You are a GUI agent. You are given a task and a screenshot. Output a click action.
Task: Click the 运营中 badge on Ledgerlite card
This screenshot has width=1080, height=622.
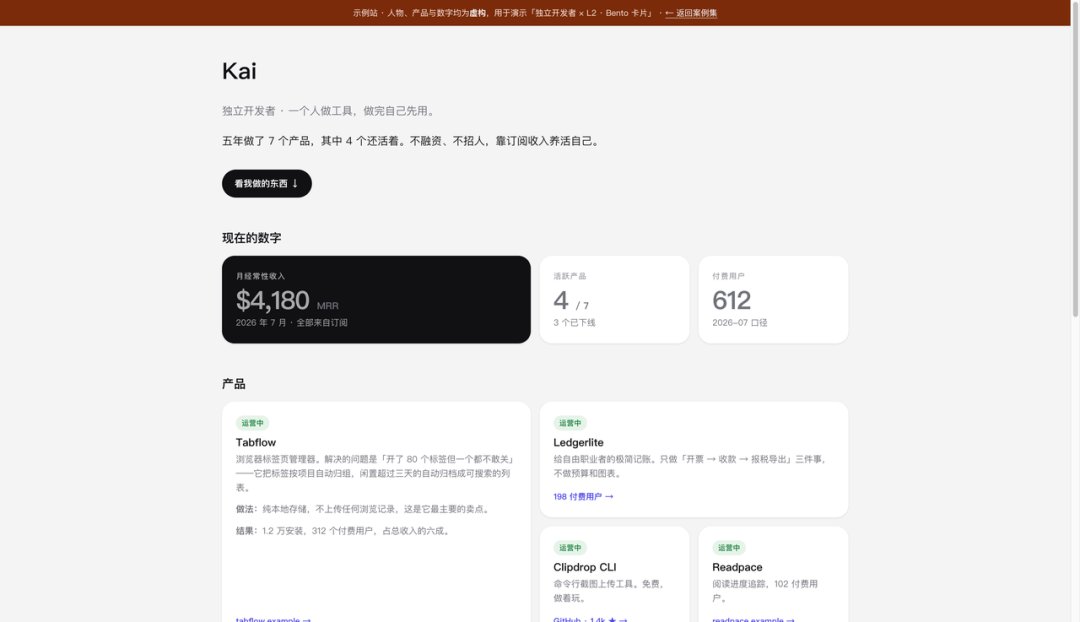[x=570, y=423]
